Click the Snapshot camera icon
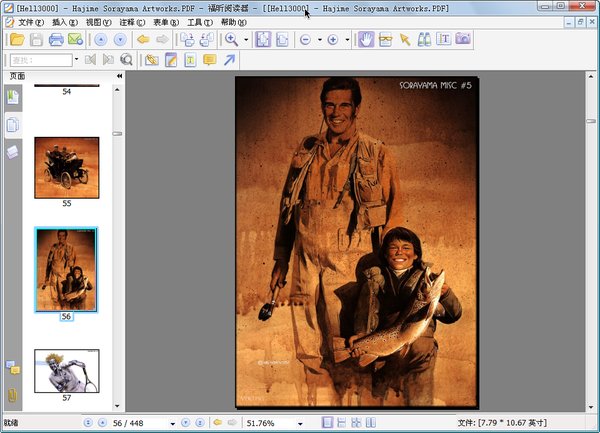Viewport: 600px width, 433px height. 463,40
